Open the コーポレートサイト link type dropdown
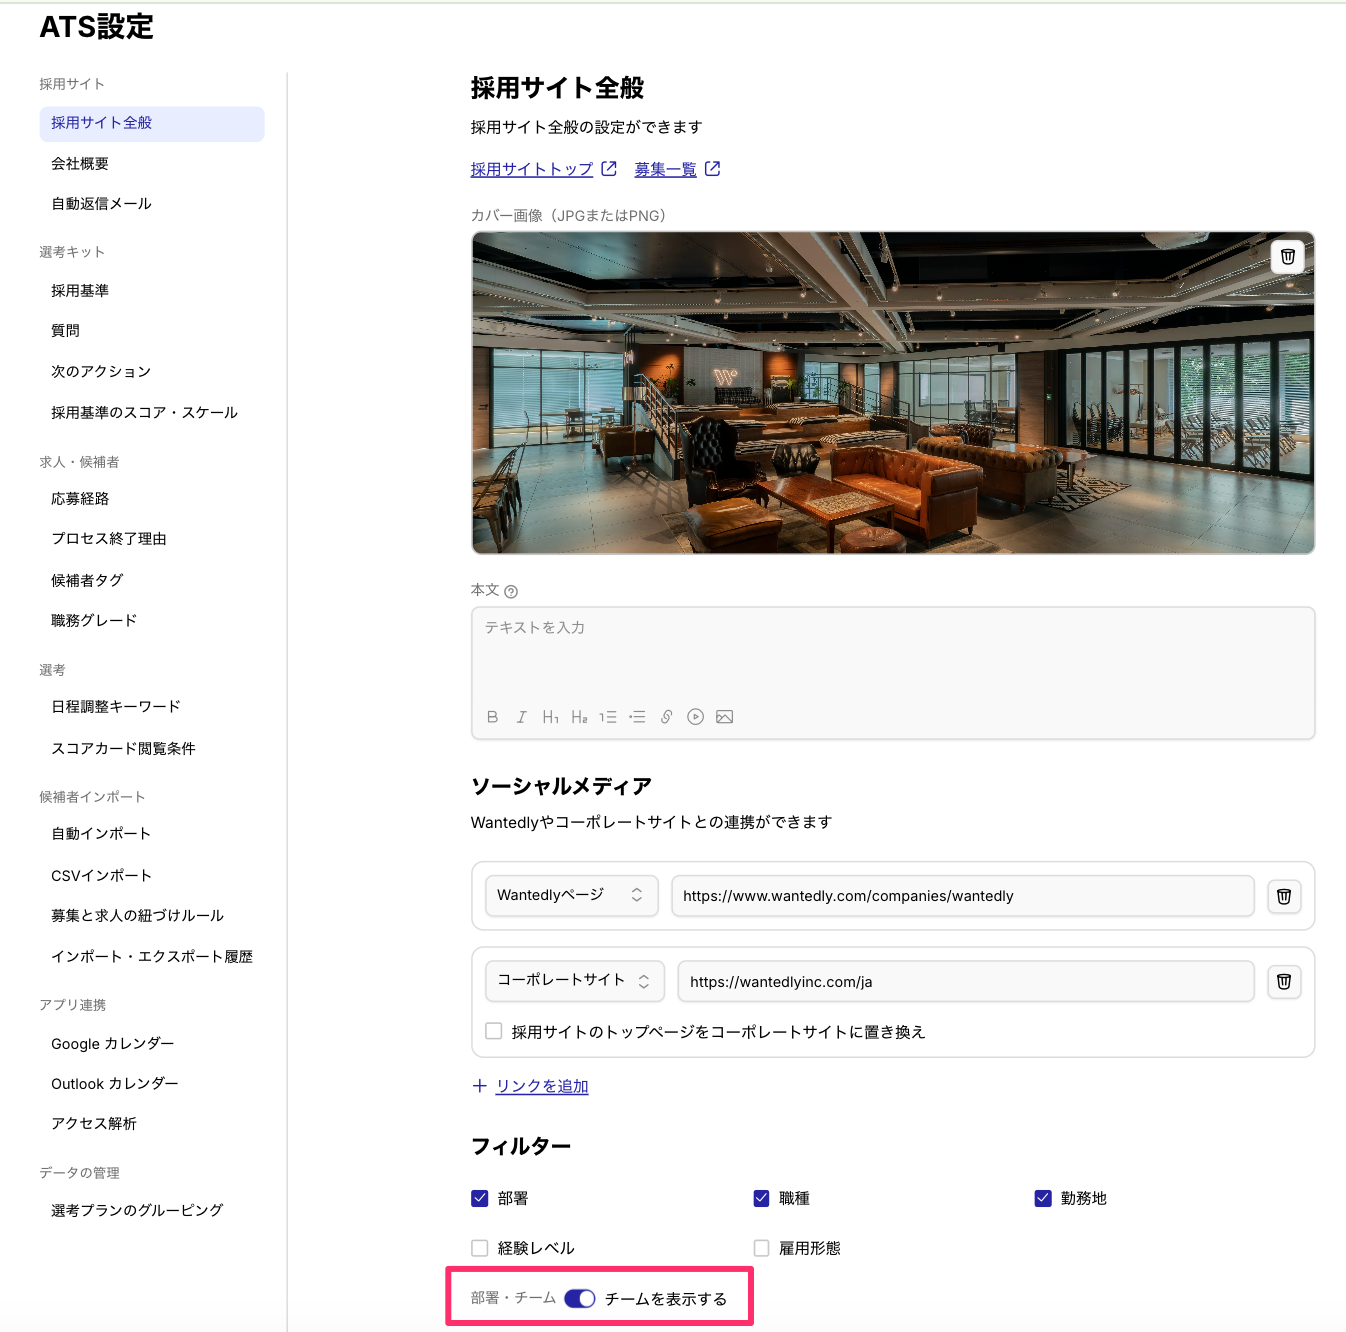This screenshot has height=1332, width=1346. click(574, 981)
